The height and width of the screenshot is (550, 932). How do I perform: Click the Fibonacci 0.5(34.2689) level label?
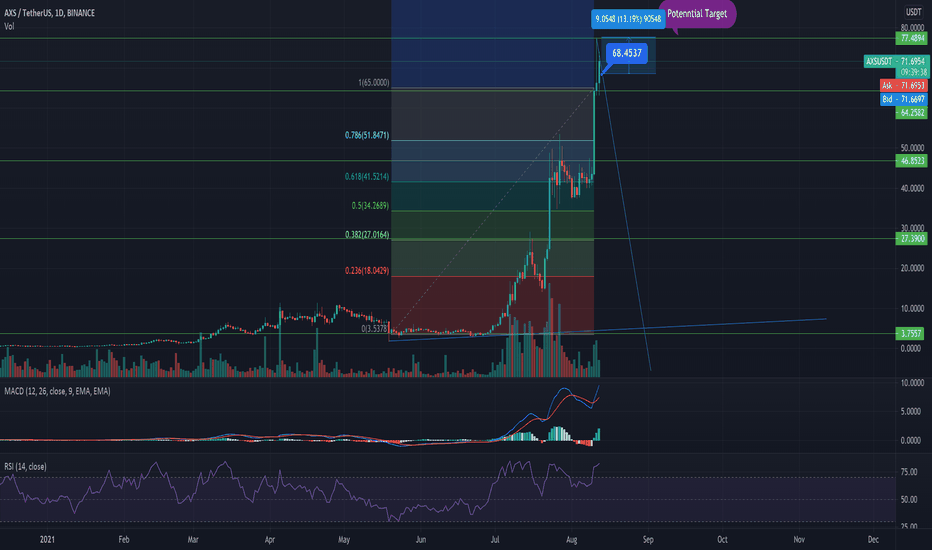[370, 206]
